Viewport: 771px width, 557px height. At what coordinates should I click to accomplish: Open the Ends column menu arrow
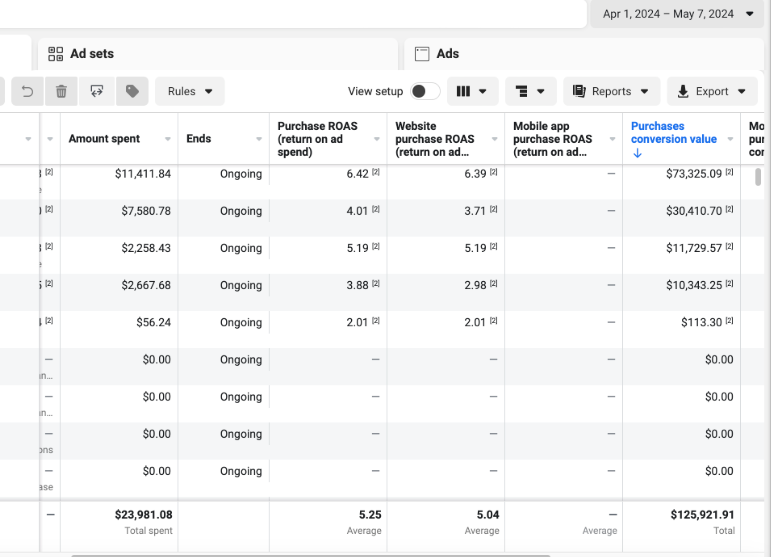tap(257, 139)
